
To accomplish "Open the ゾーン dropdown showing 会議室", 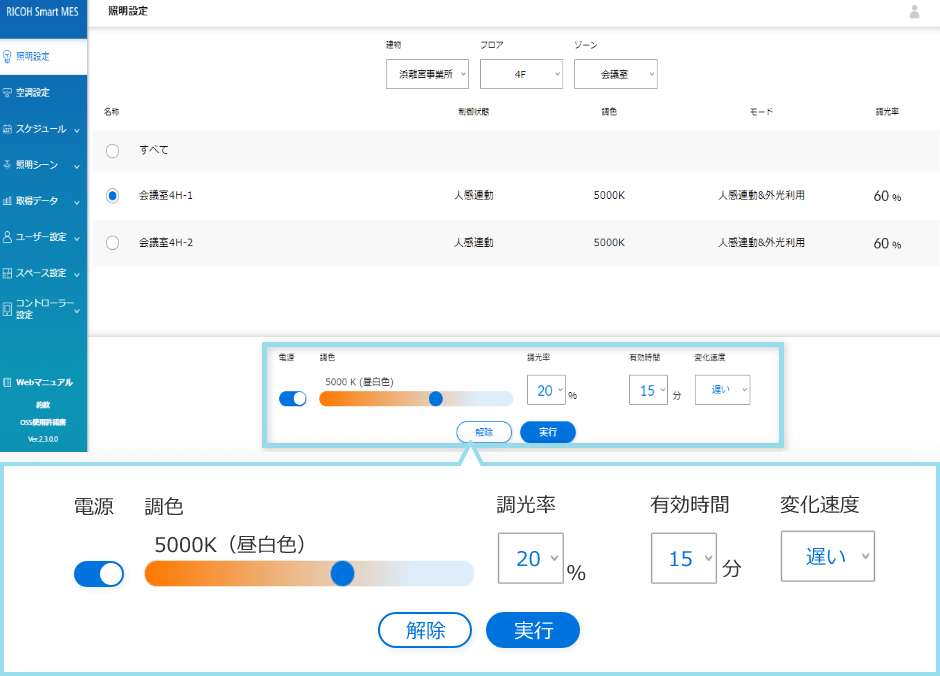I will [615, 73].
